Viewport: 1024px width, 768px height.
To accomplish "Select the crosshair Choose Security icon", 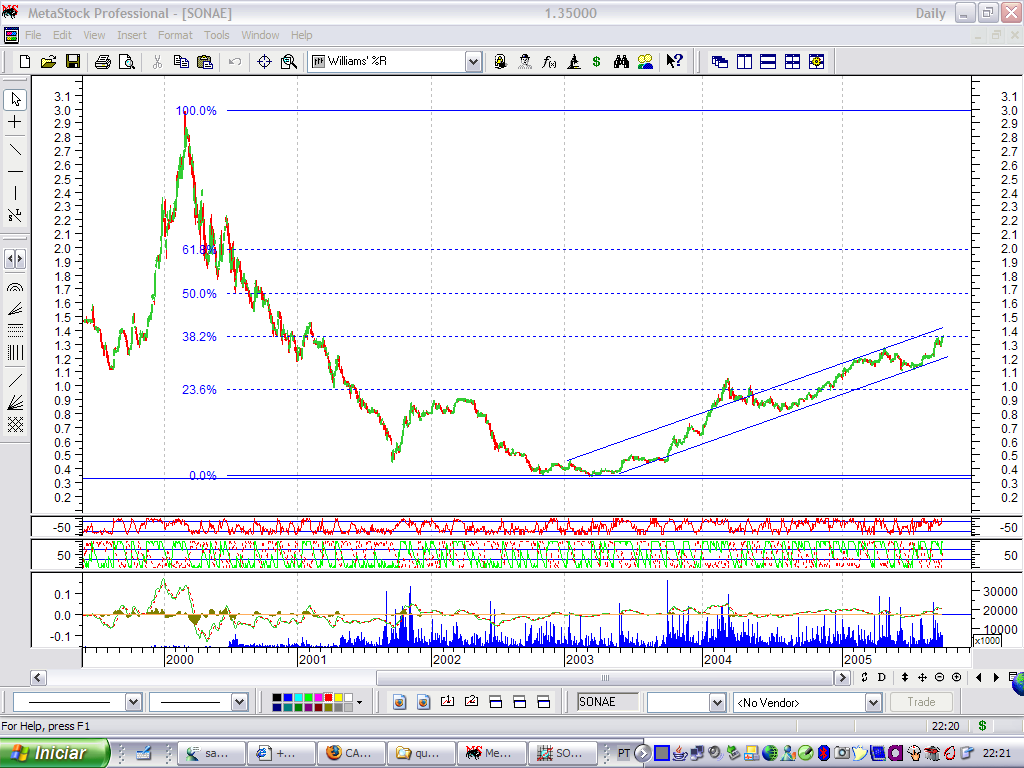I will tap(264, 61).
